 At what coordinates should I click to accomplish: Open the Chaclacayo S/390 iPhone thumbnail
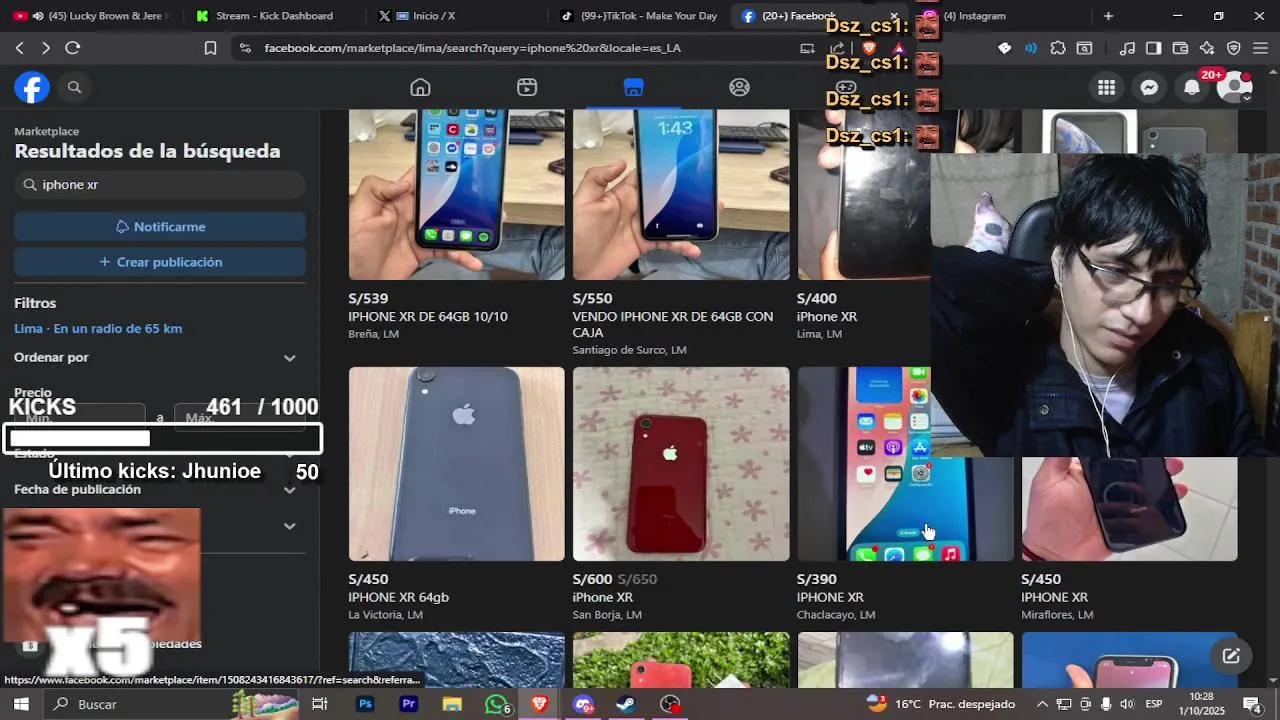(905, 464)
